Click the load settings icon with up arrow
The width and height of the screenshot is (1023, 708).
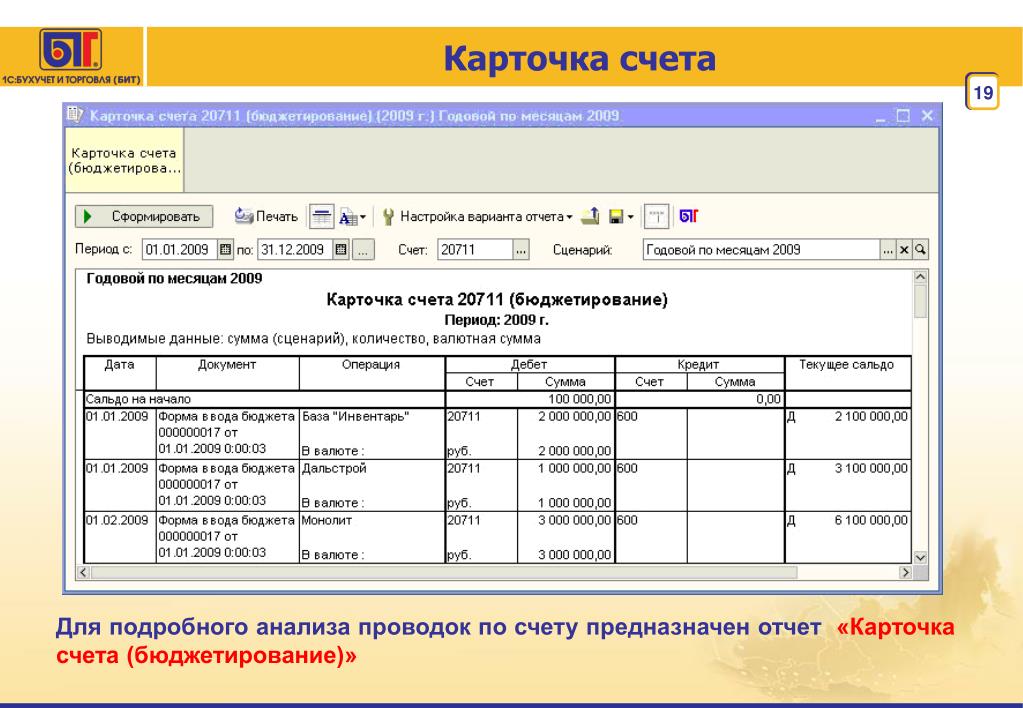tap(590, 216)
